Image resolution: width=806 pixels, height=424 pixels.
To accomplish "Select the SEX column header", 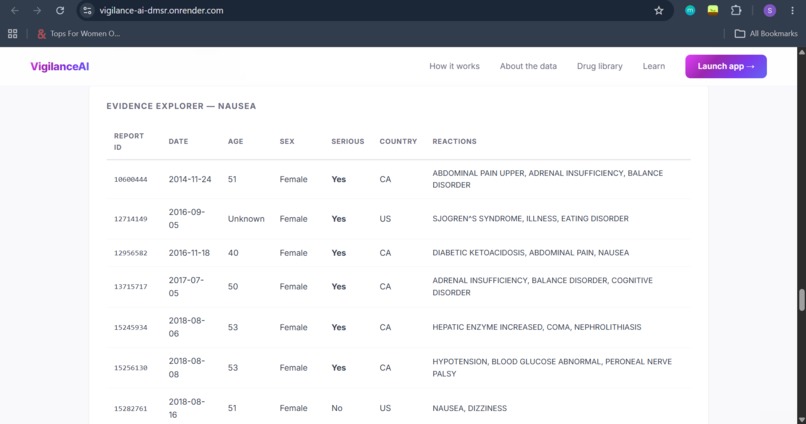I will [287, 141].
